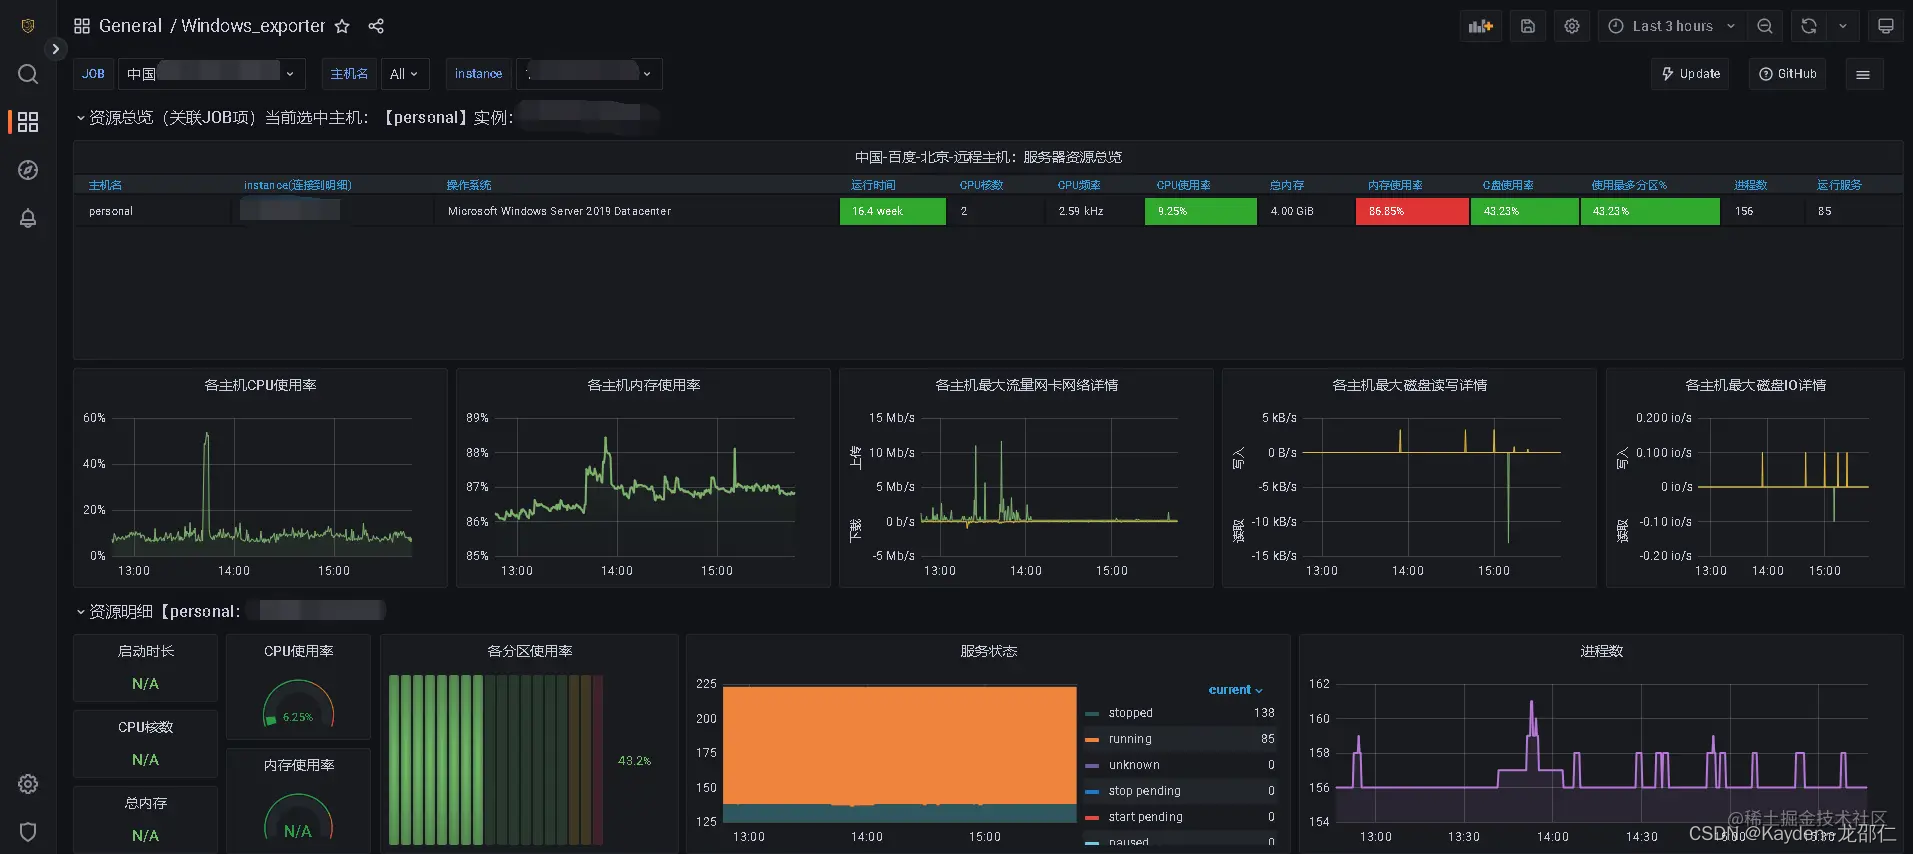Cycle the view mode monitor icon
The image size is (1913, 854).
pos(1886,26)
